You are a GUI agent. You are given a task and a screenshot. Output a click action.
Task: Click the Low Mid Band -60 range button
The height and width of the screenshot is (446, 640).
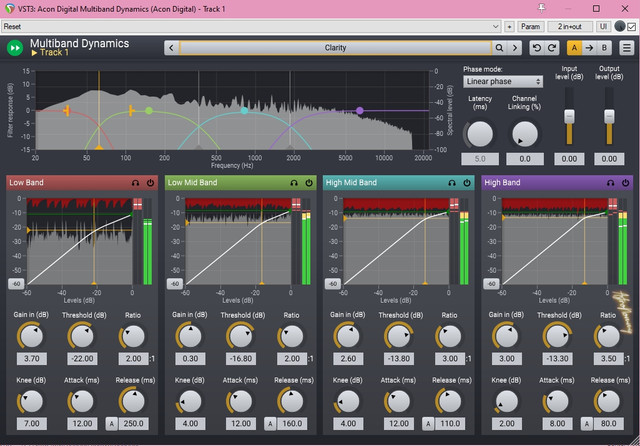(174, 284)
